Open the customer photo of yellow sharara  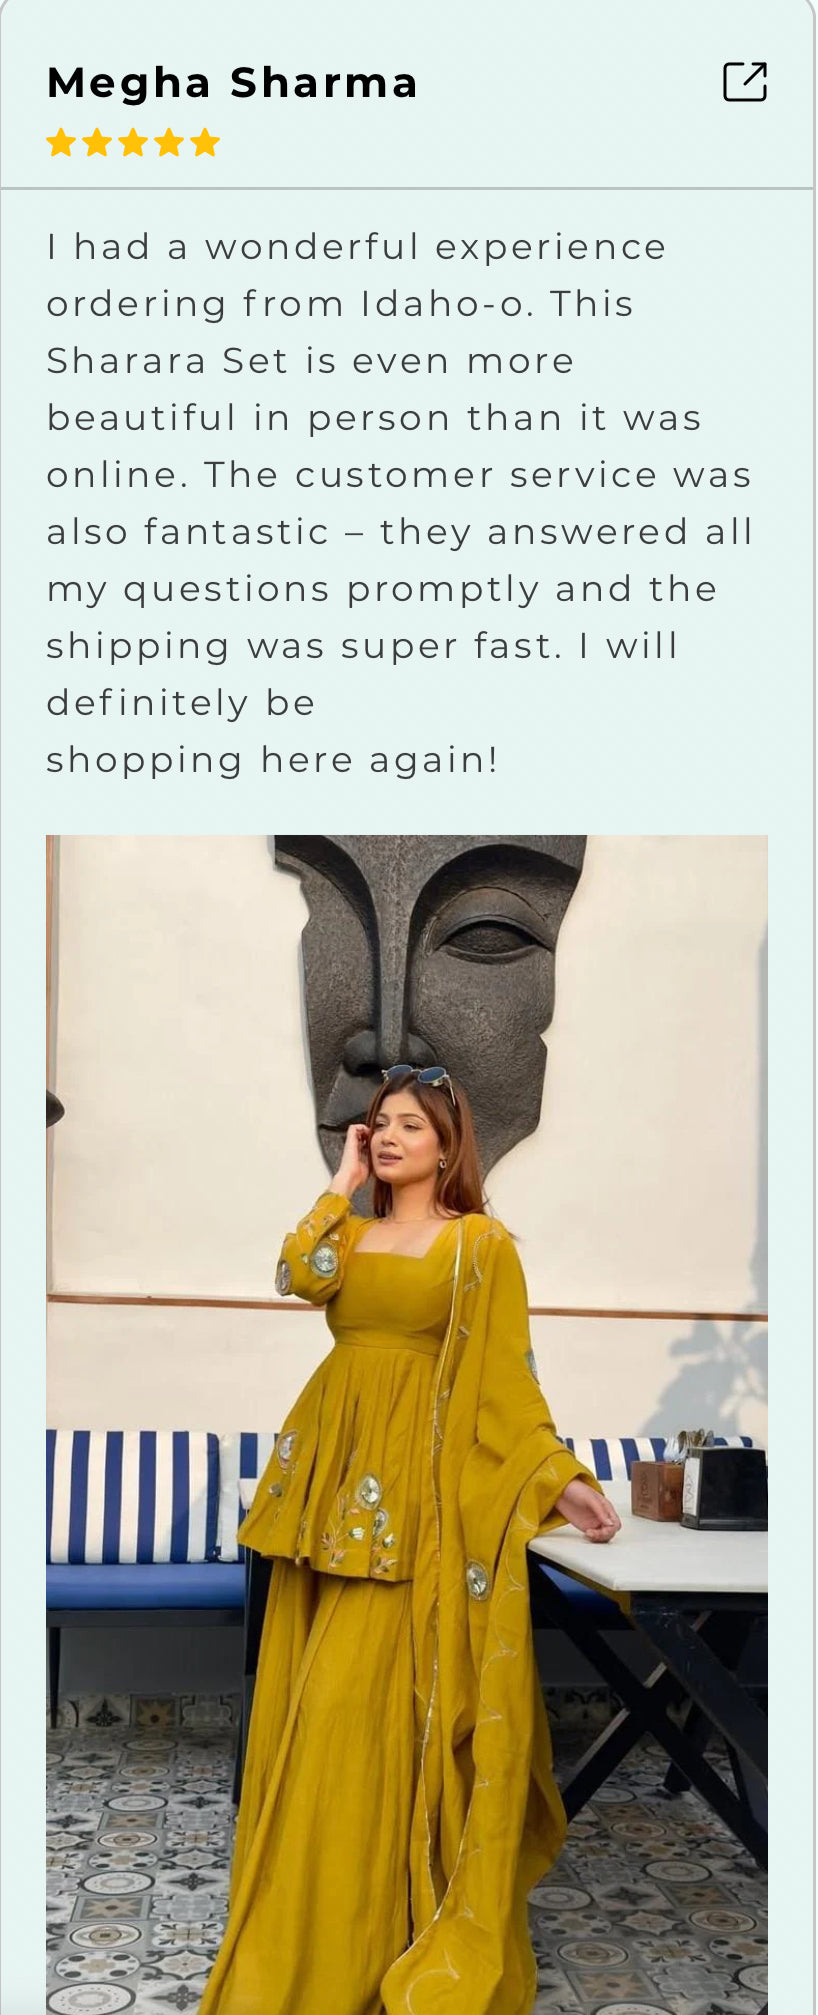coord(407,1424)
